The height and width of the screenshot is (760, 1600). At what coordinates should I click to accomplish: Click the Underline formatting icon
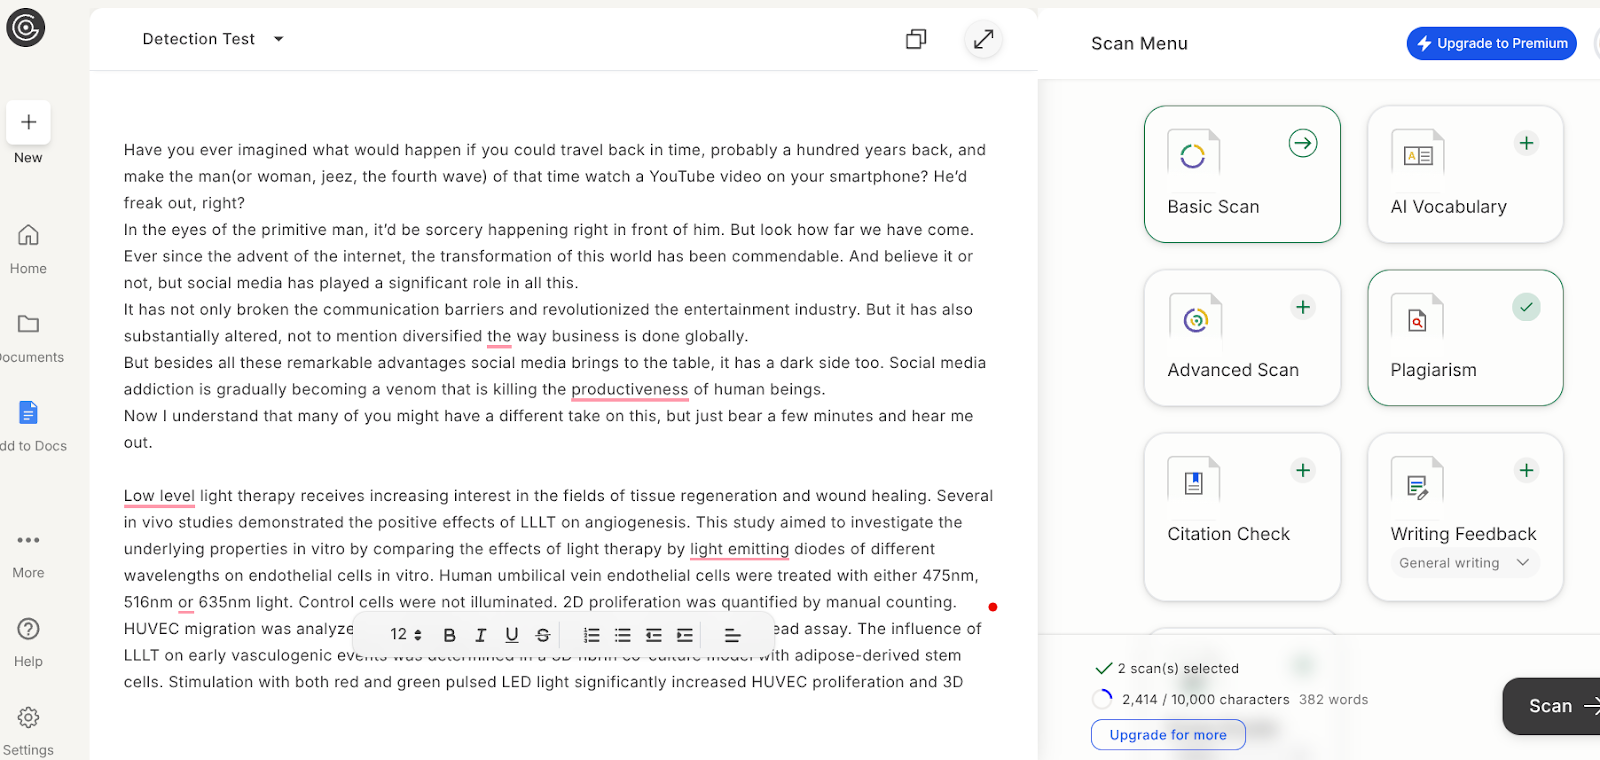[512, 635]
